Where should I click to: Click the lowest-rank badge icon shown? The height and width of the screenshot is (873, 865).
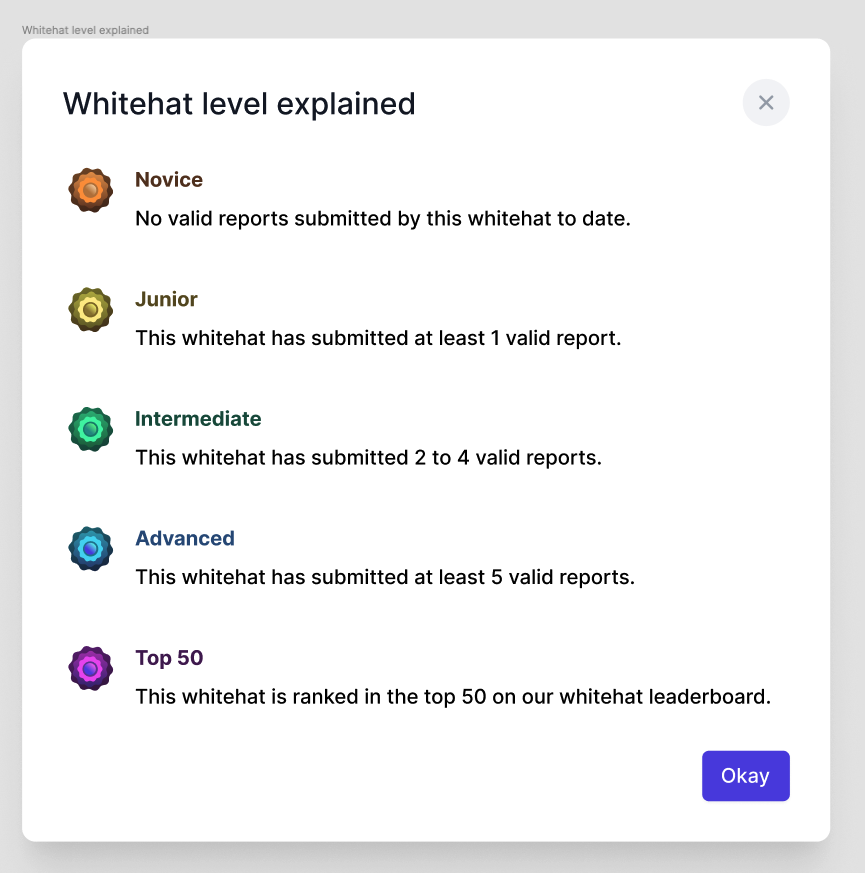coord(90,190)
